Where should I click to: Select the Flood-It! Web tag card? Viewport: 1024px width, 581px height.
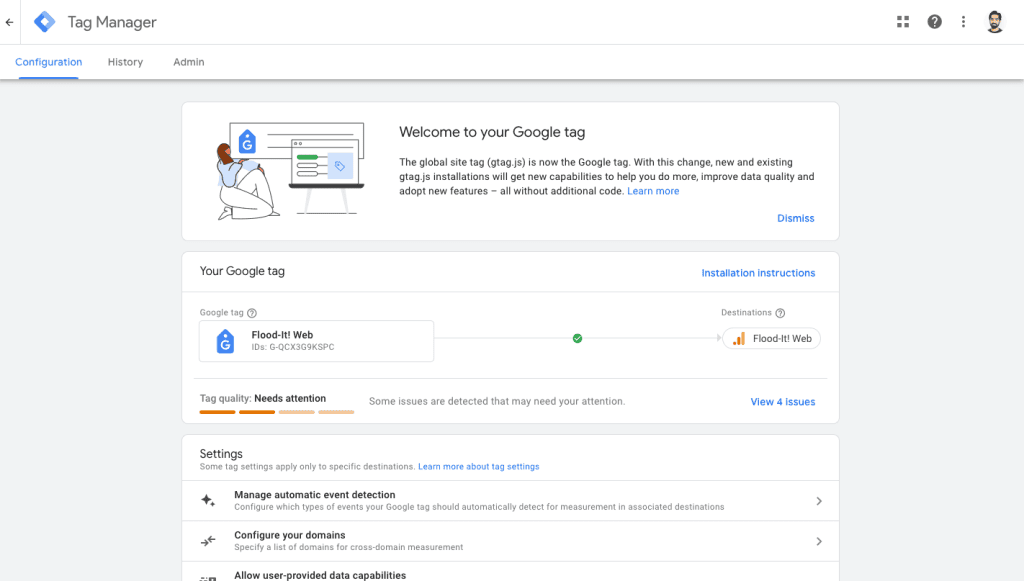coord(318,341)
